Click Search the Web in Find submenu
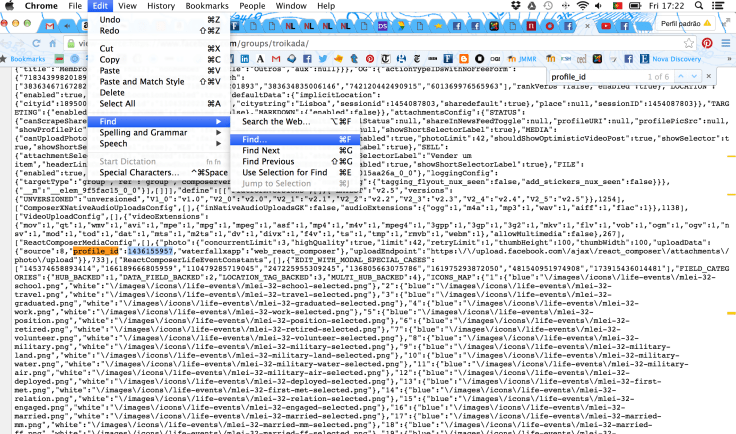 coord(295,122)
